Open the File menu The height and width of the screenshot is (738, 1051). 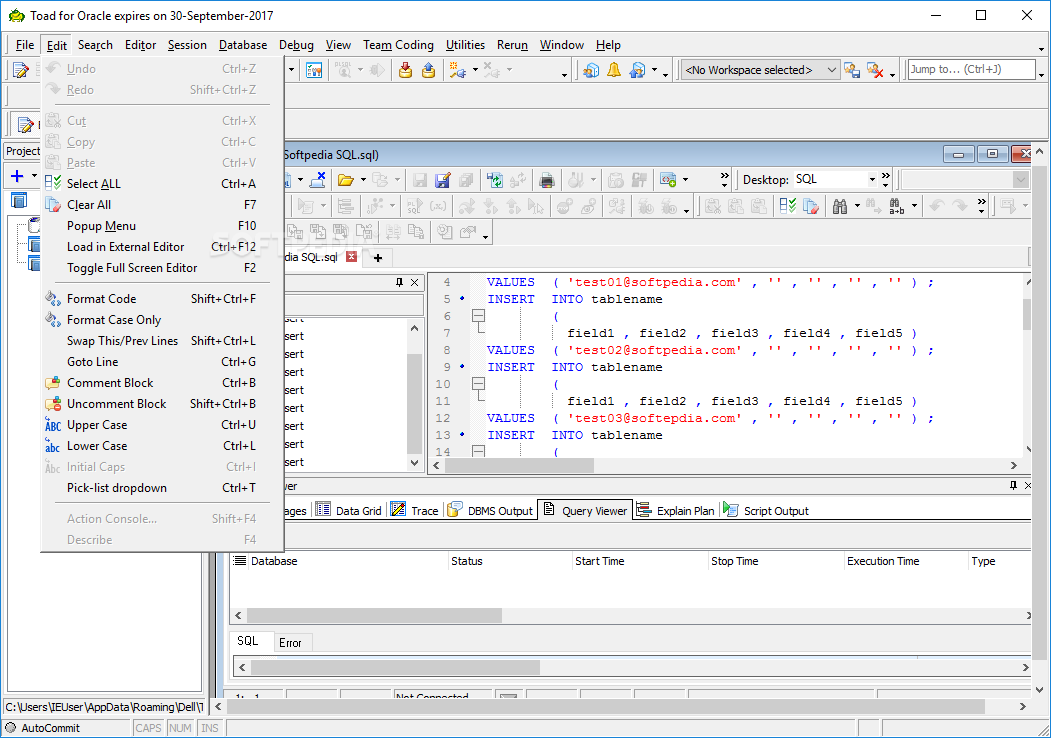point(25,45)
